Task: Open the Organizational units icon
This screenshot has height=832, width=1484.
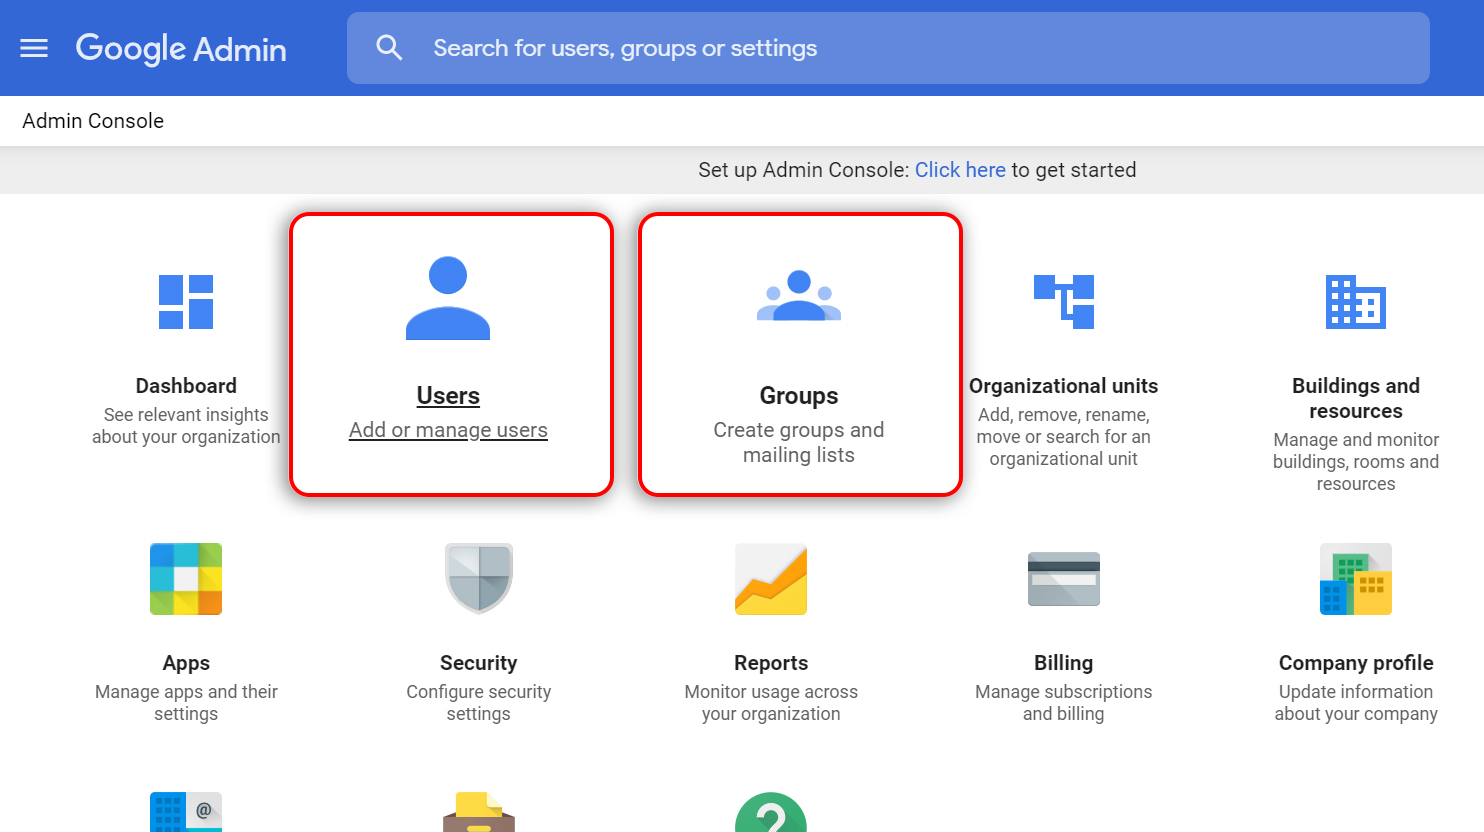Action: tap(1064, 302)
